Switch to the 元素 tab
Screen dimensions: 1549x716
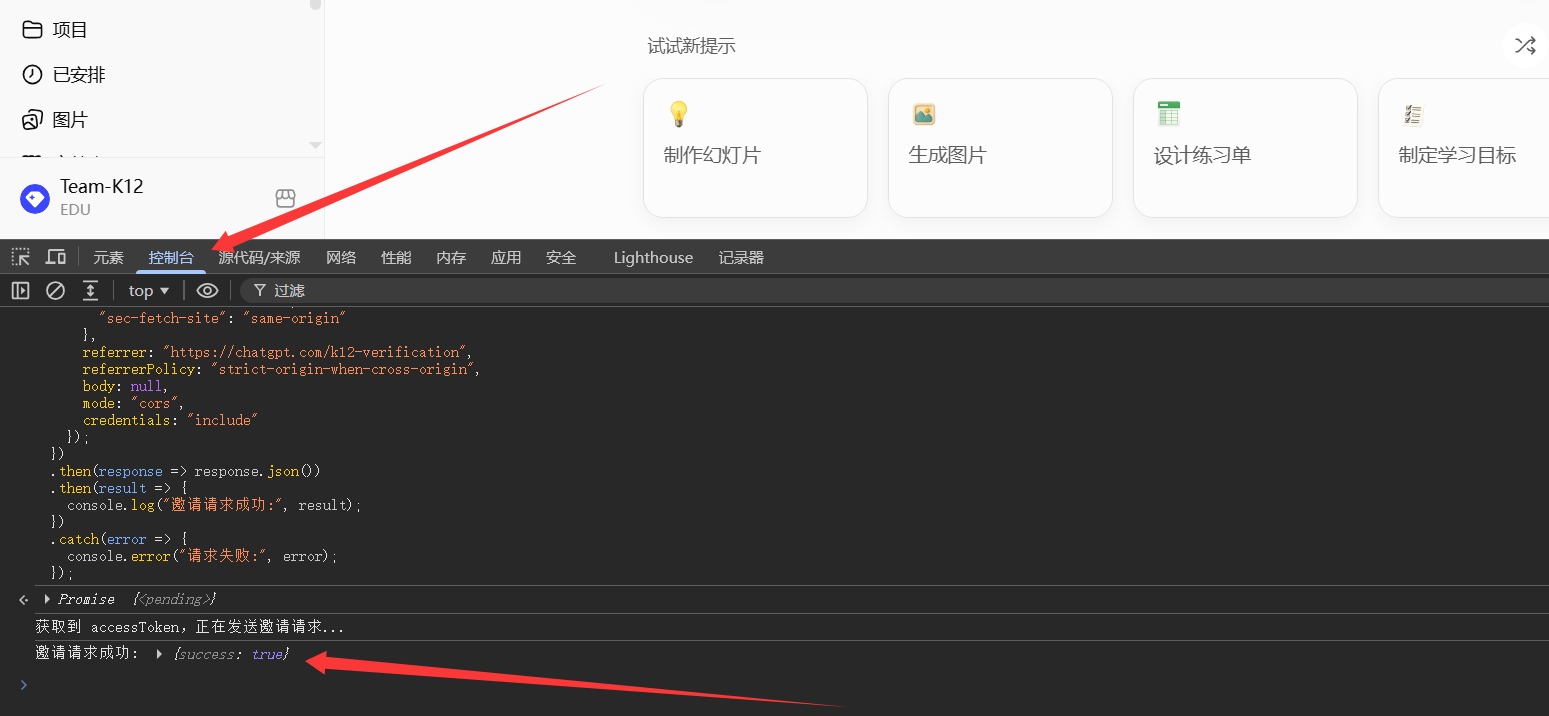[108, 258]
